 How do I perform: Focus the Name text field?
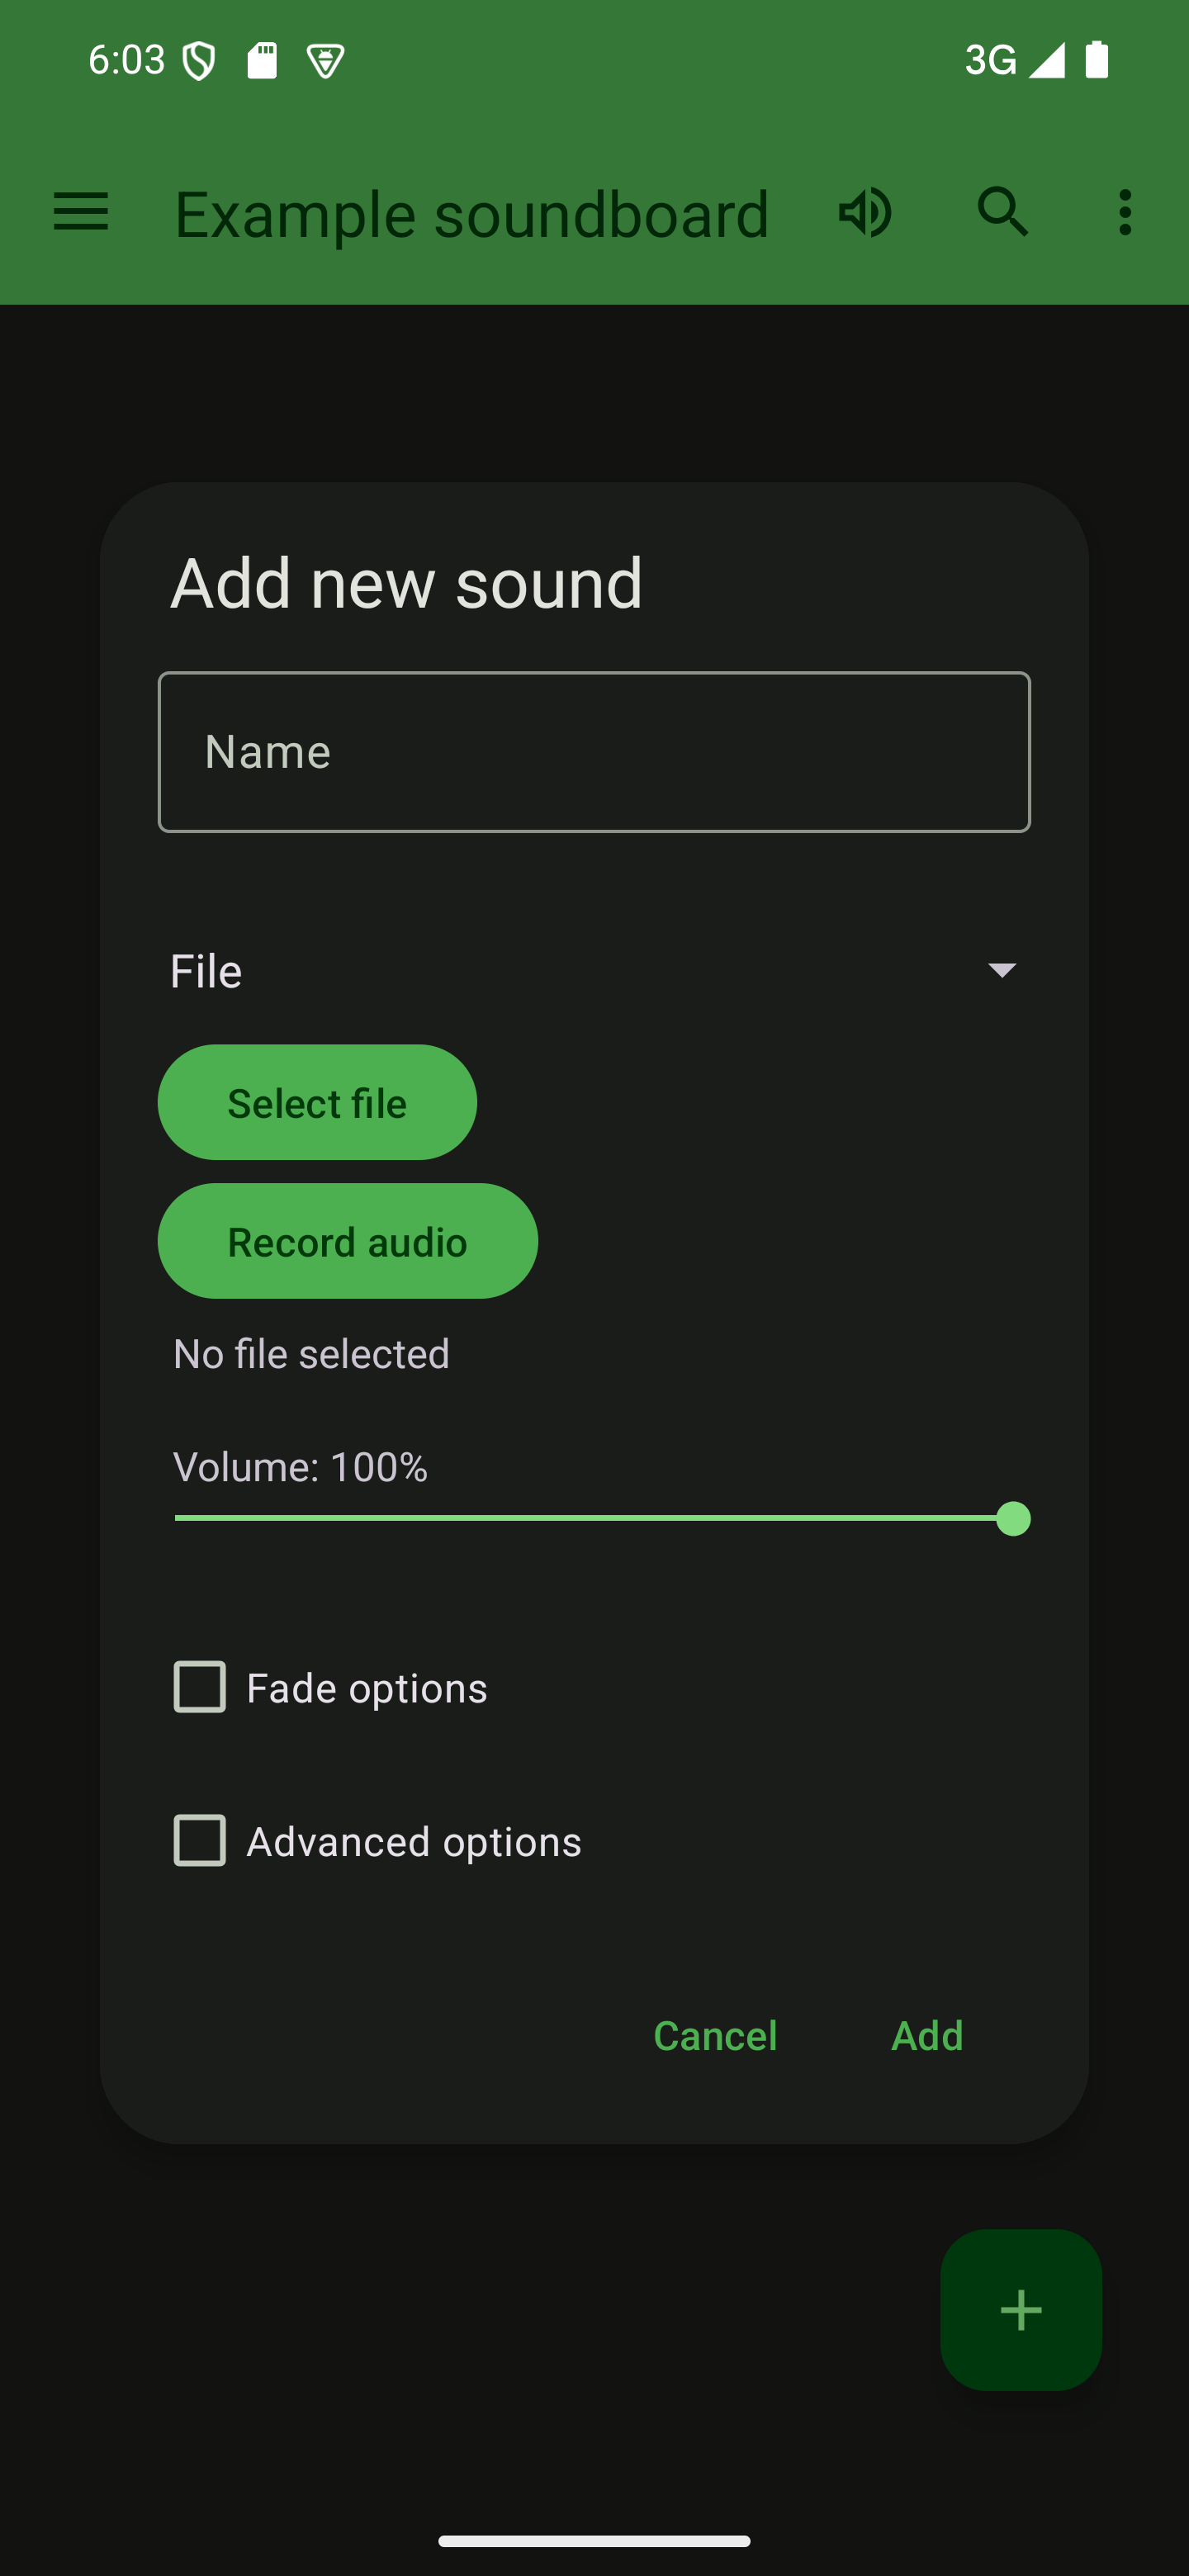[x=594, y=752]
